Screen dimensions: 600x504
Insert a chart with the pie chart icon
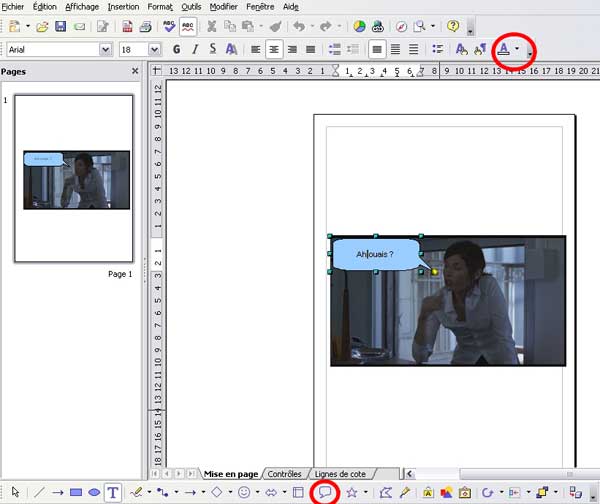359,26
